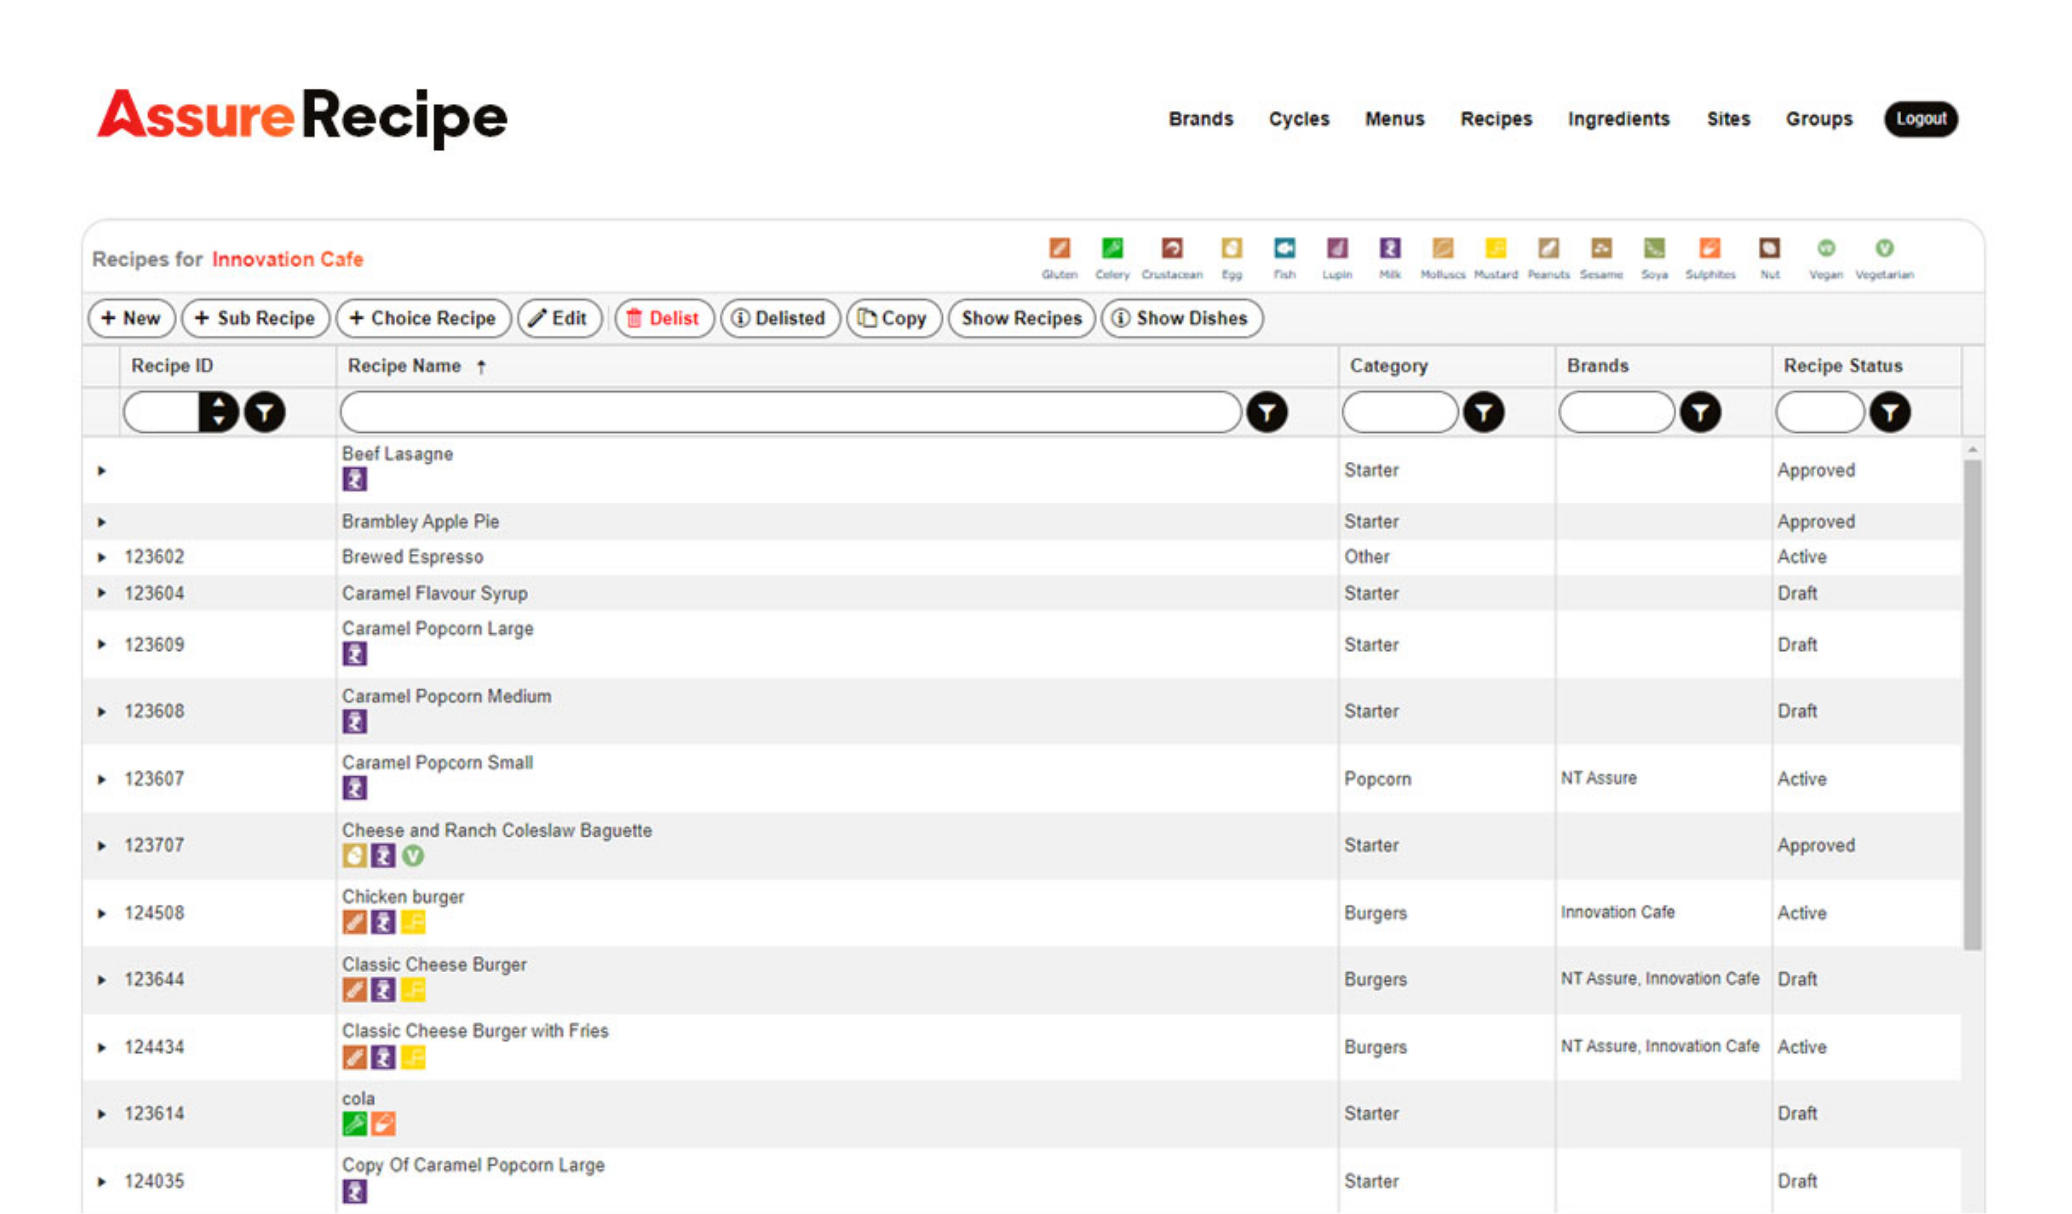
Task: Open the Brands menu
Action: click(x=1201, y=119)
